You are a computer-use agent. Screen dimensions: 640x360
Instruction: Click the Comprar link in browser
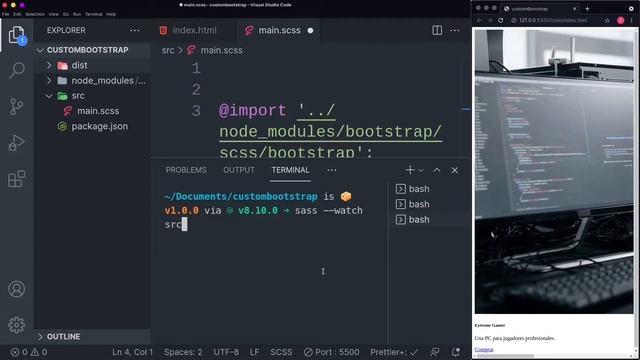[484, 349]
